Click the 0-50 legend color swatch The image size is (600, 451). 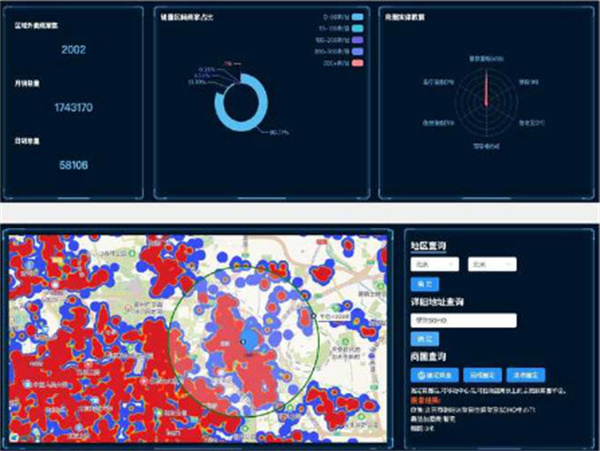point(358,19)
